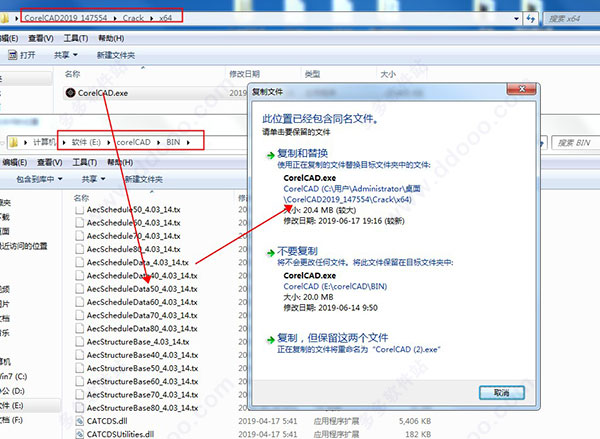Click the CorelCAD.exe application icon in the x64 window

[70, 93]
